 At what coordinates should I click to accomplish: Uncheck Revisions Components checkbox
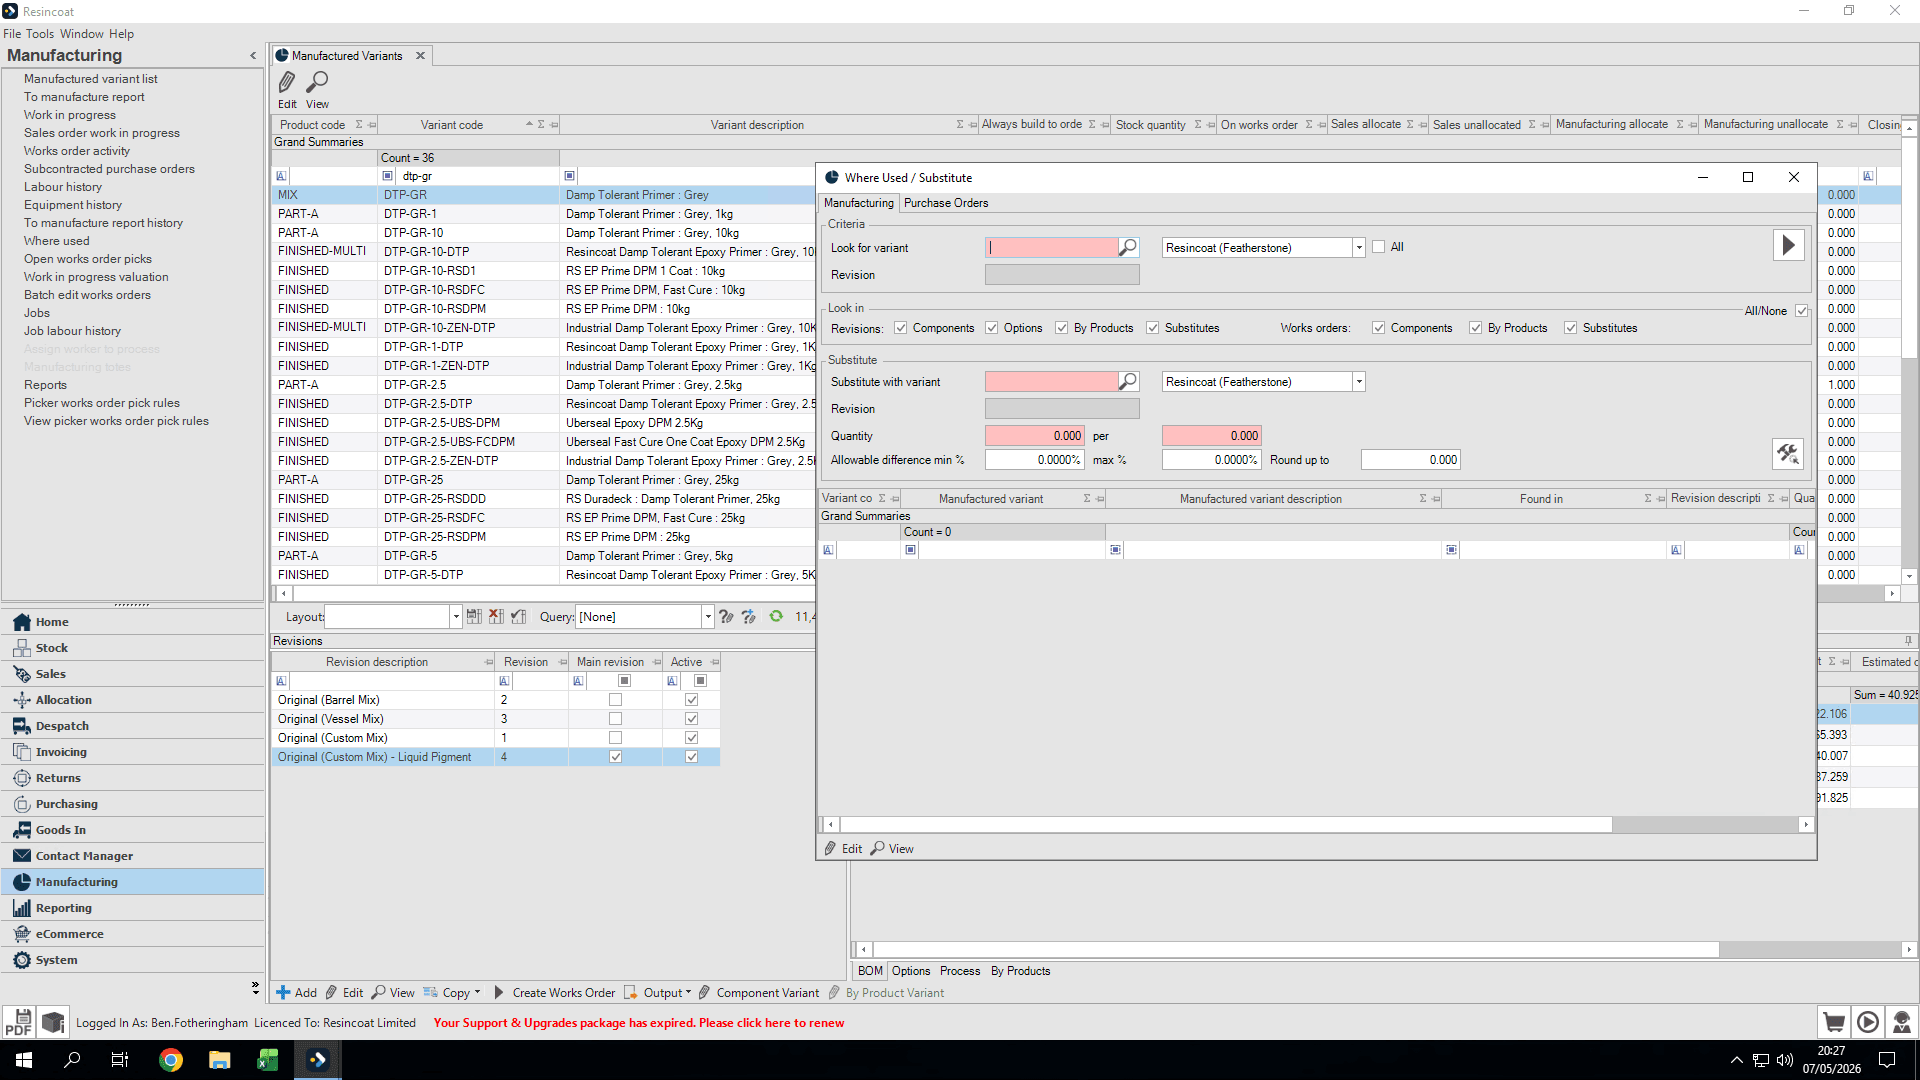click(x=901, y=328)
